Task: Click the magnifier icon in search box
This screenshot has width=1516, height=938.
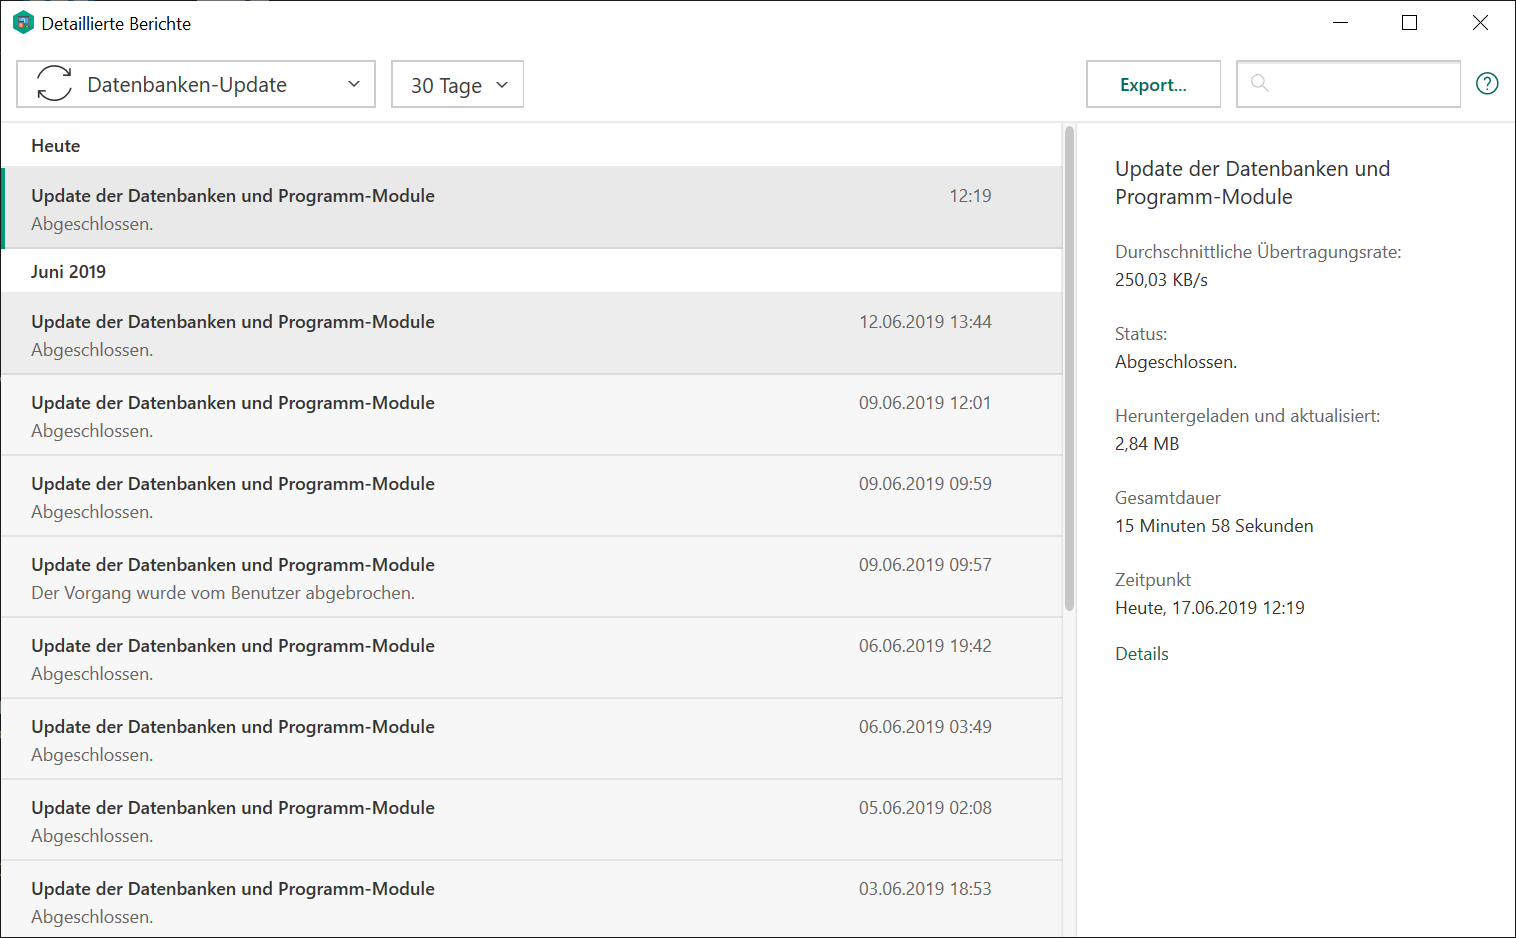Action: [1260, 83]
